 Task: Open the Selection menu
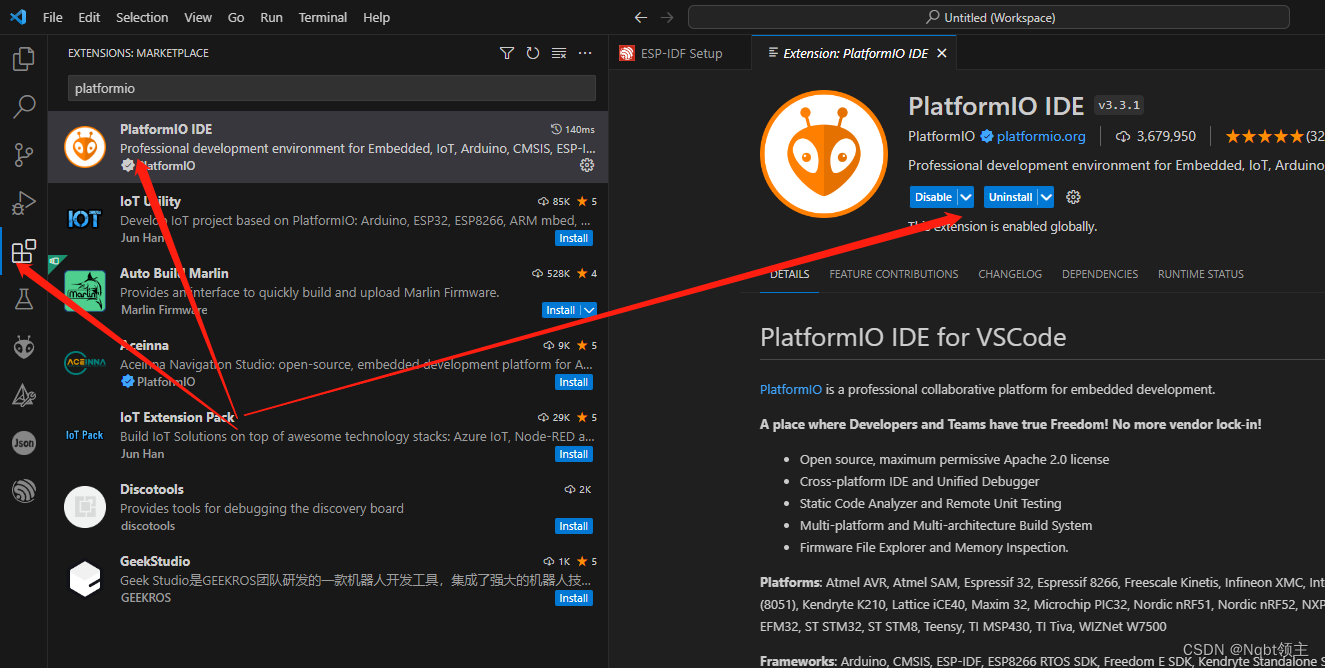pos(142,17)
